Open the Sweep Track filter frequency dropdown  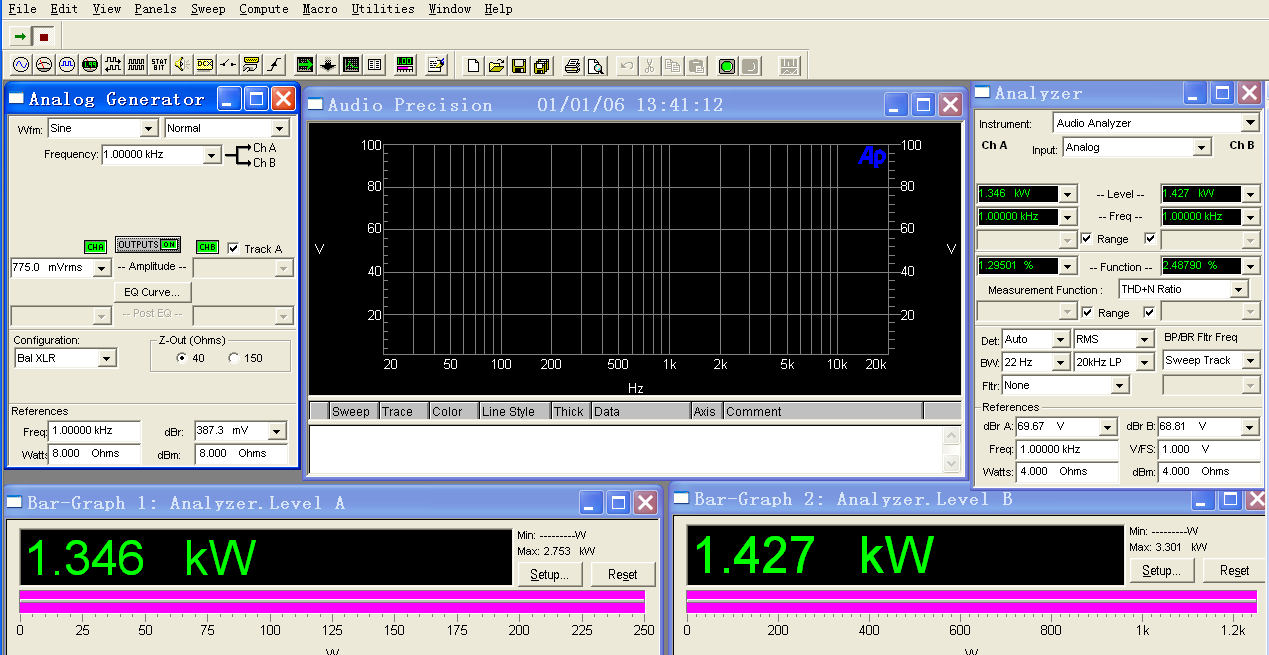pyautogui.click(x=1250, y=360)
